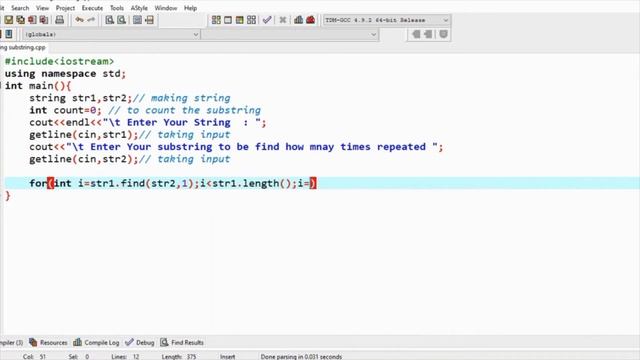Click the Profile analysis chart icon

(x=298, y=20)
